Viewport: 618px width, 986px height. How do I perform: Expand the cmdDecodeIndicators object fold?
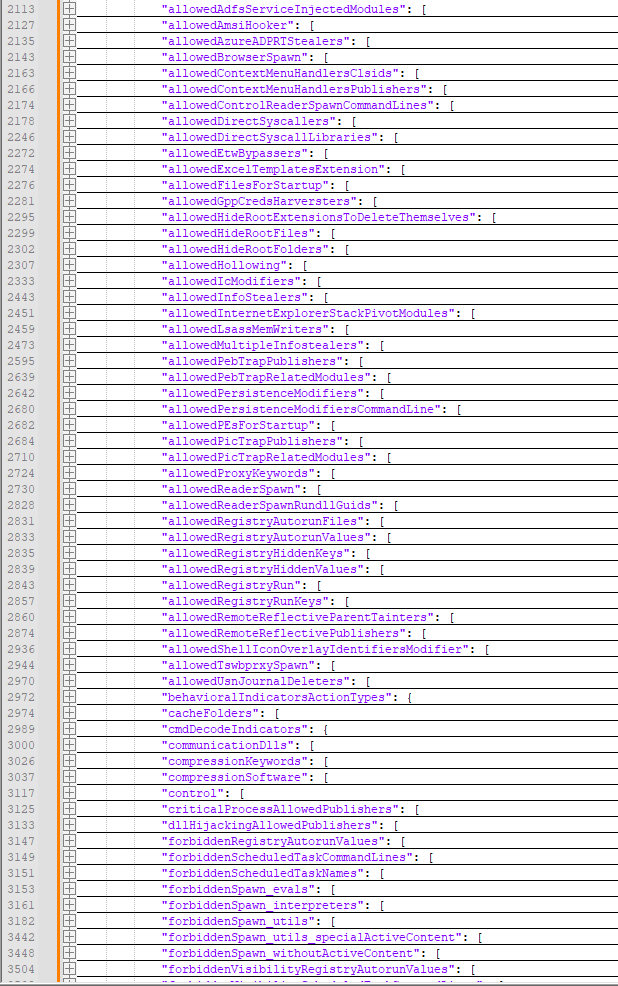coord(69,729)
